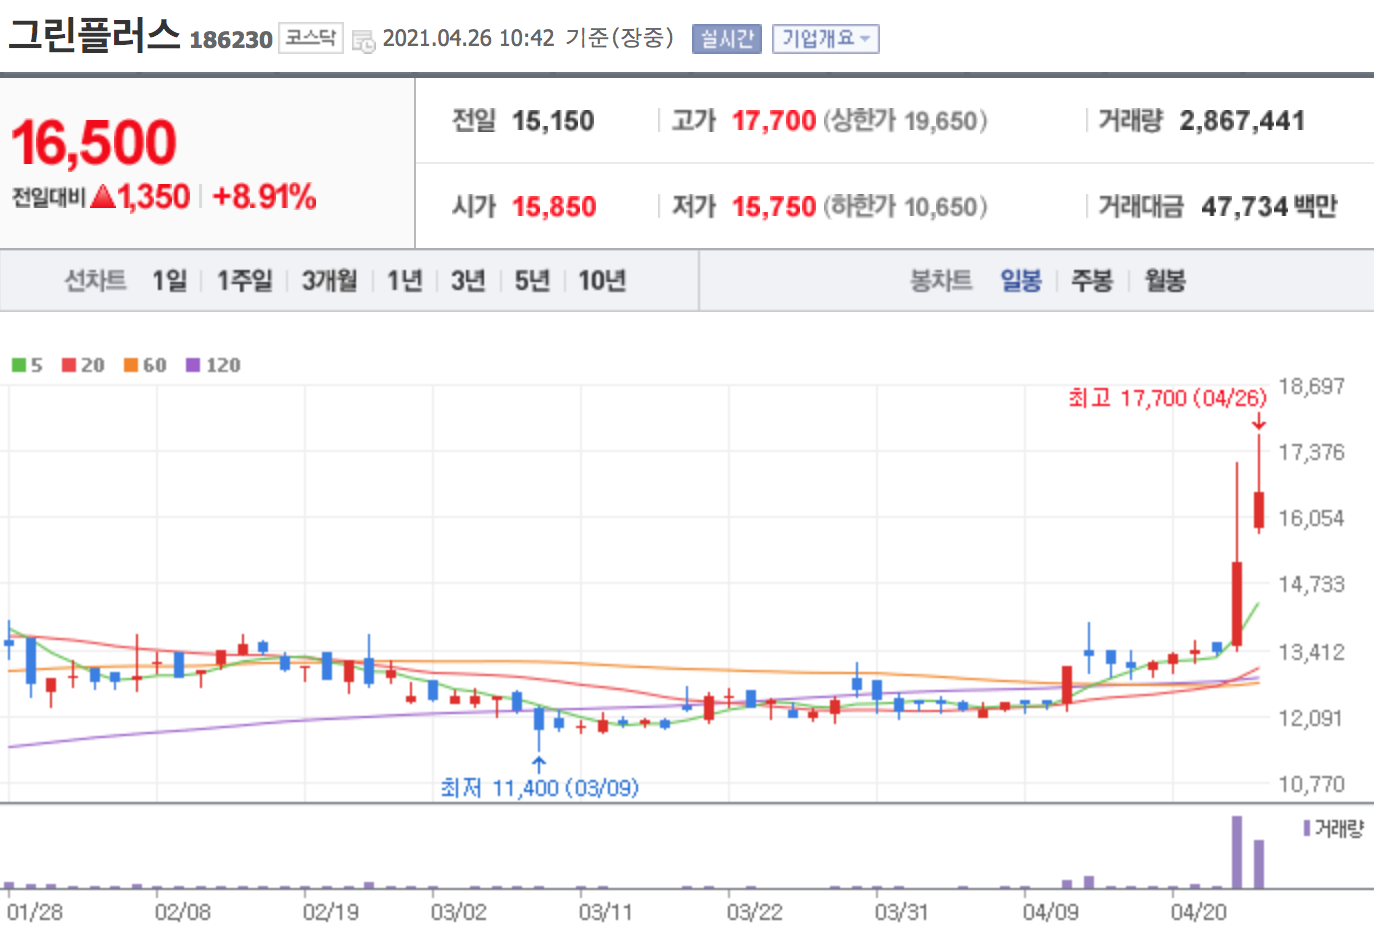Select the 3년 line chart tab

pos(468,281)
